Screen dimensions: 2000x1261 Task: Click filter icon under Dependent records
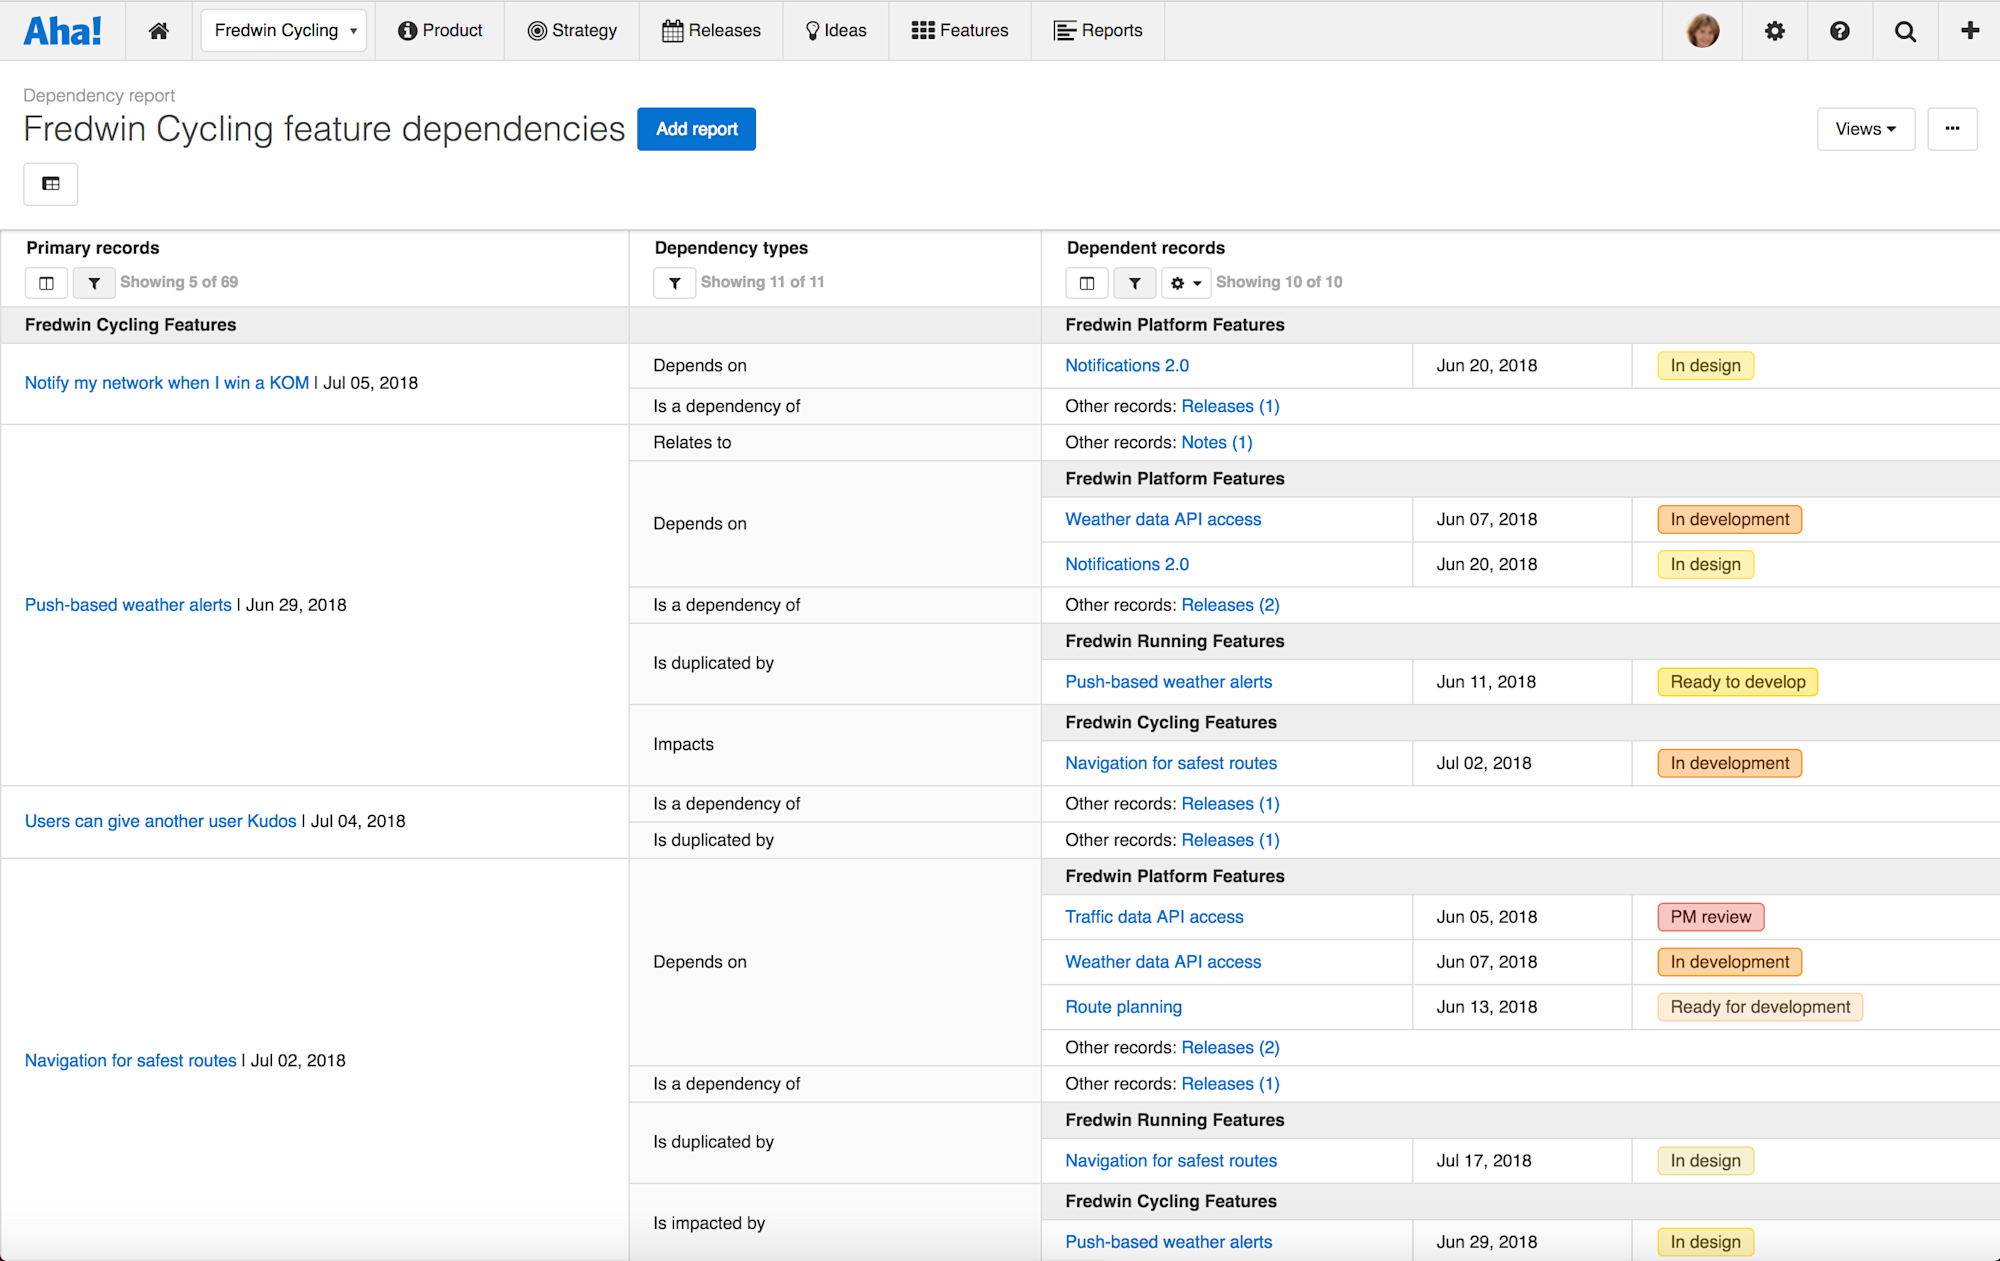tap(1135, 283)
